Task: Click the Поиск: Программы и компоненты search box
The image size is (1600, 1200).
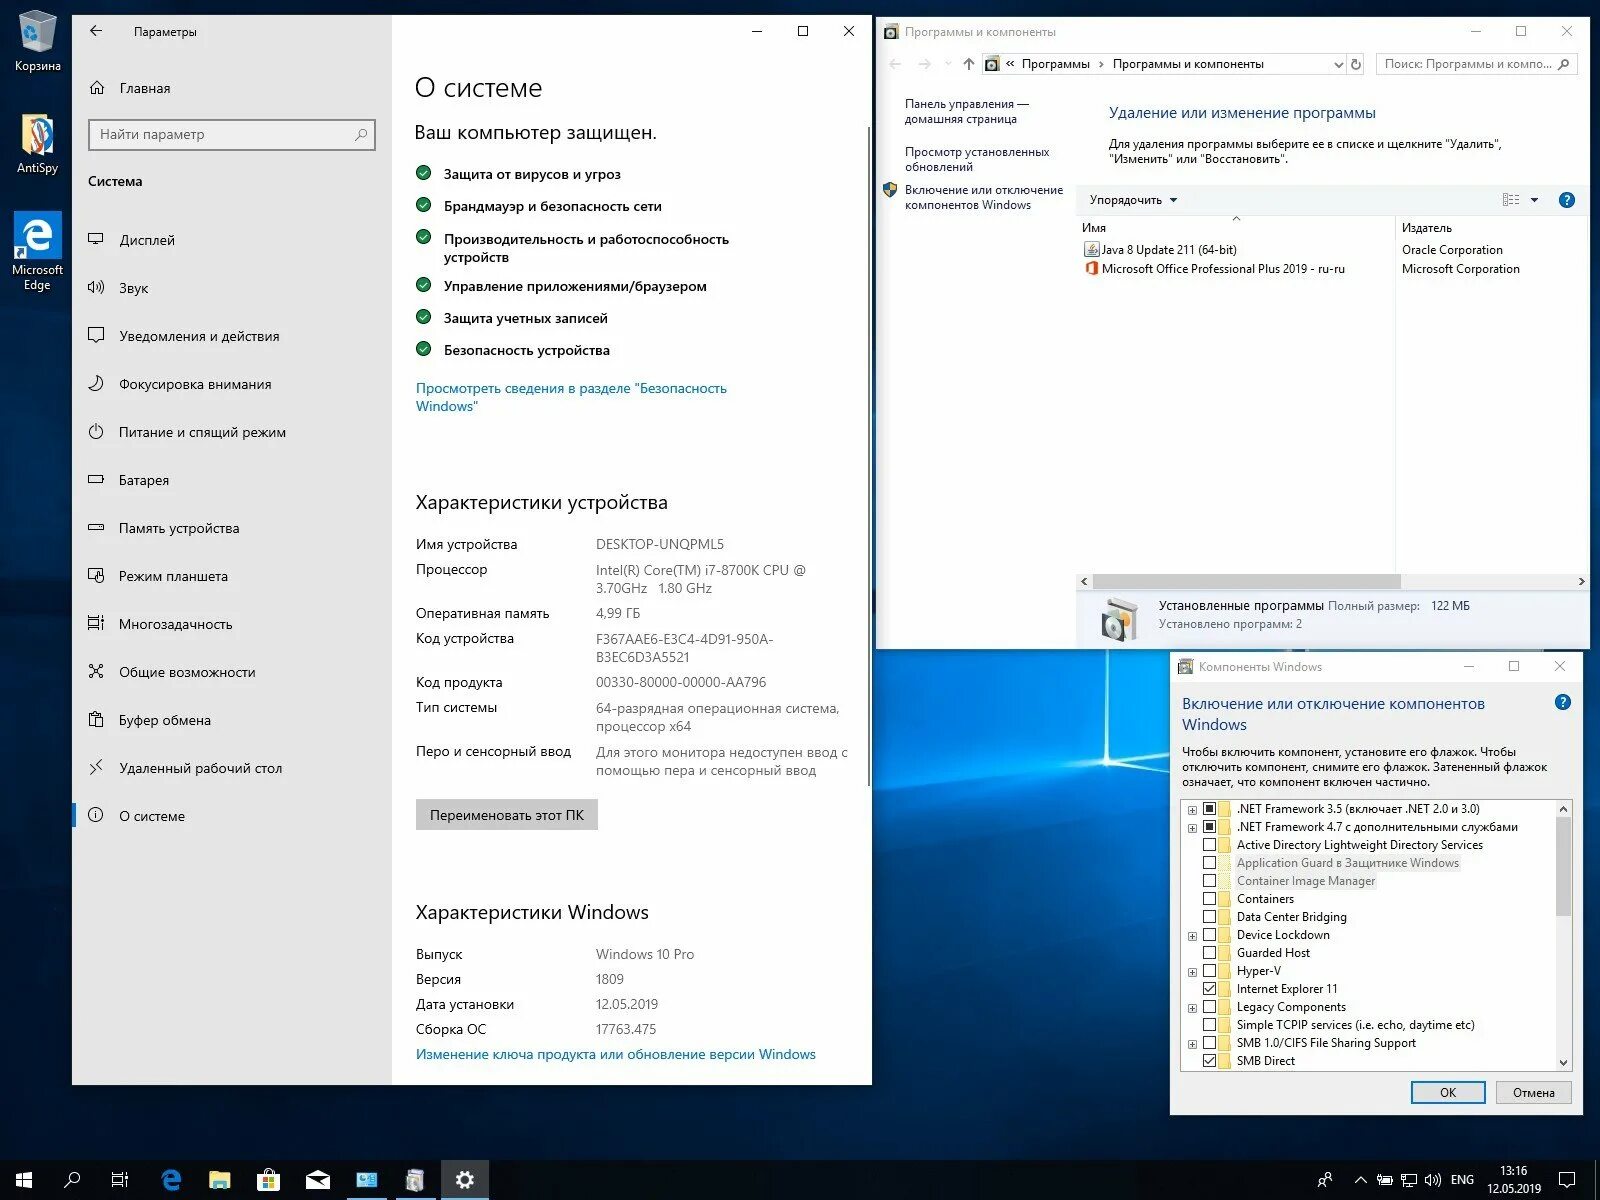Action: coord(1477,64)
